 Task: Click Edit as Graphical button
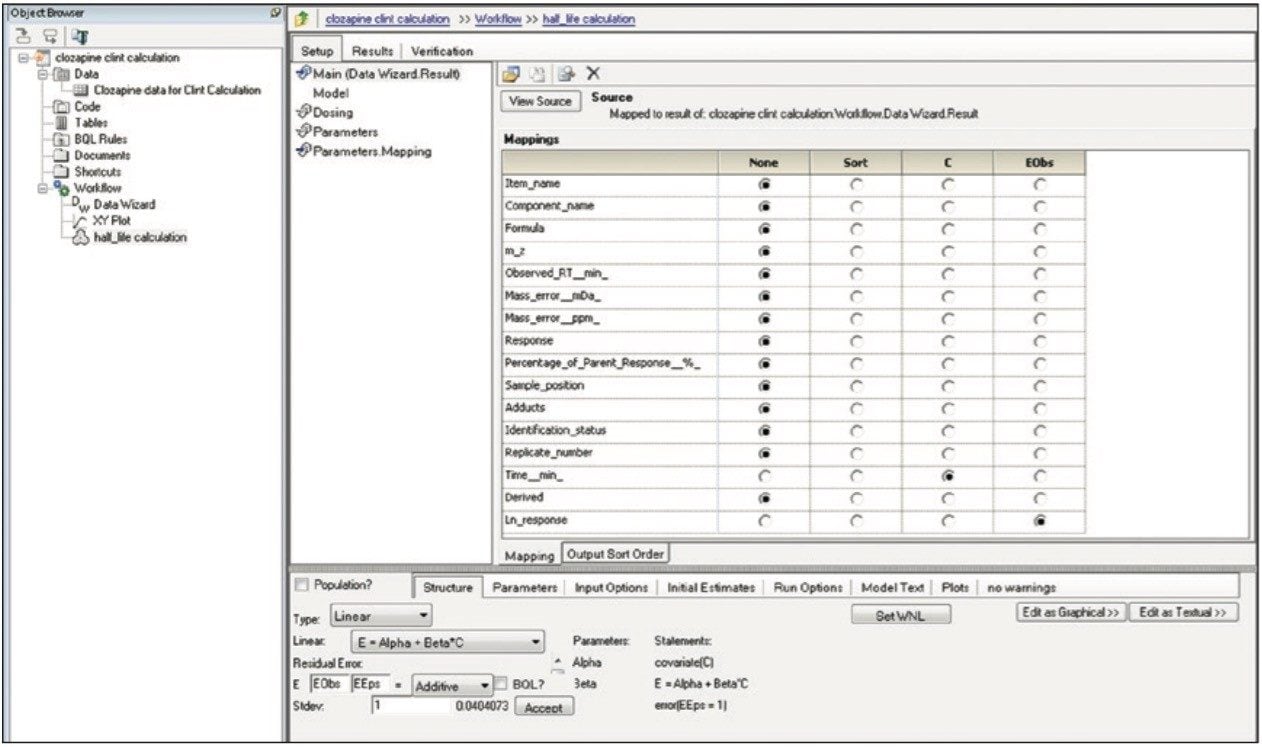1071,612
